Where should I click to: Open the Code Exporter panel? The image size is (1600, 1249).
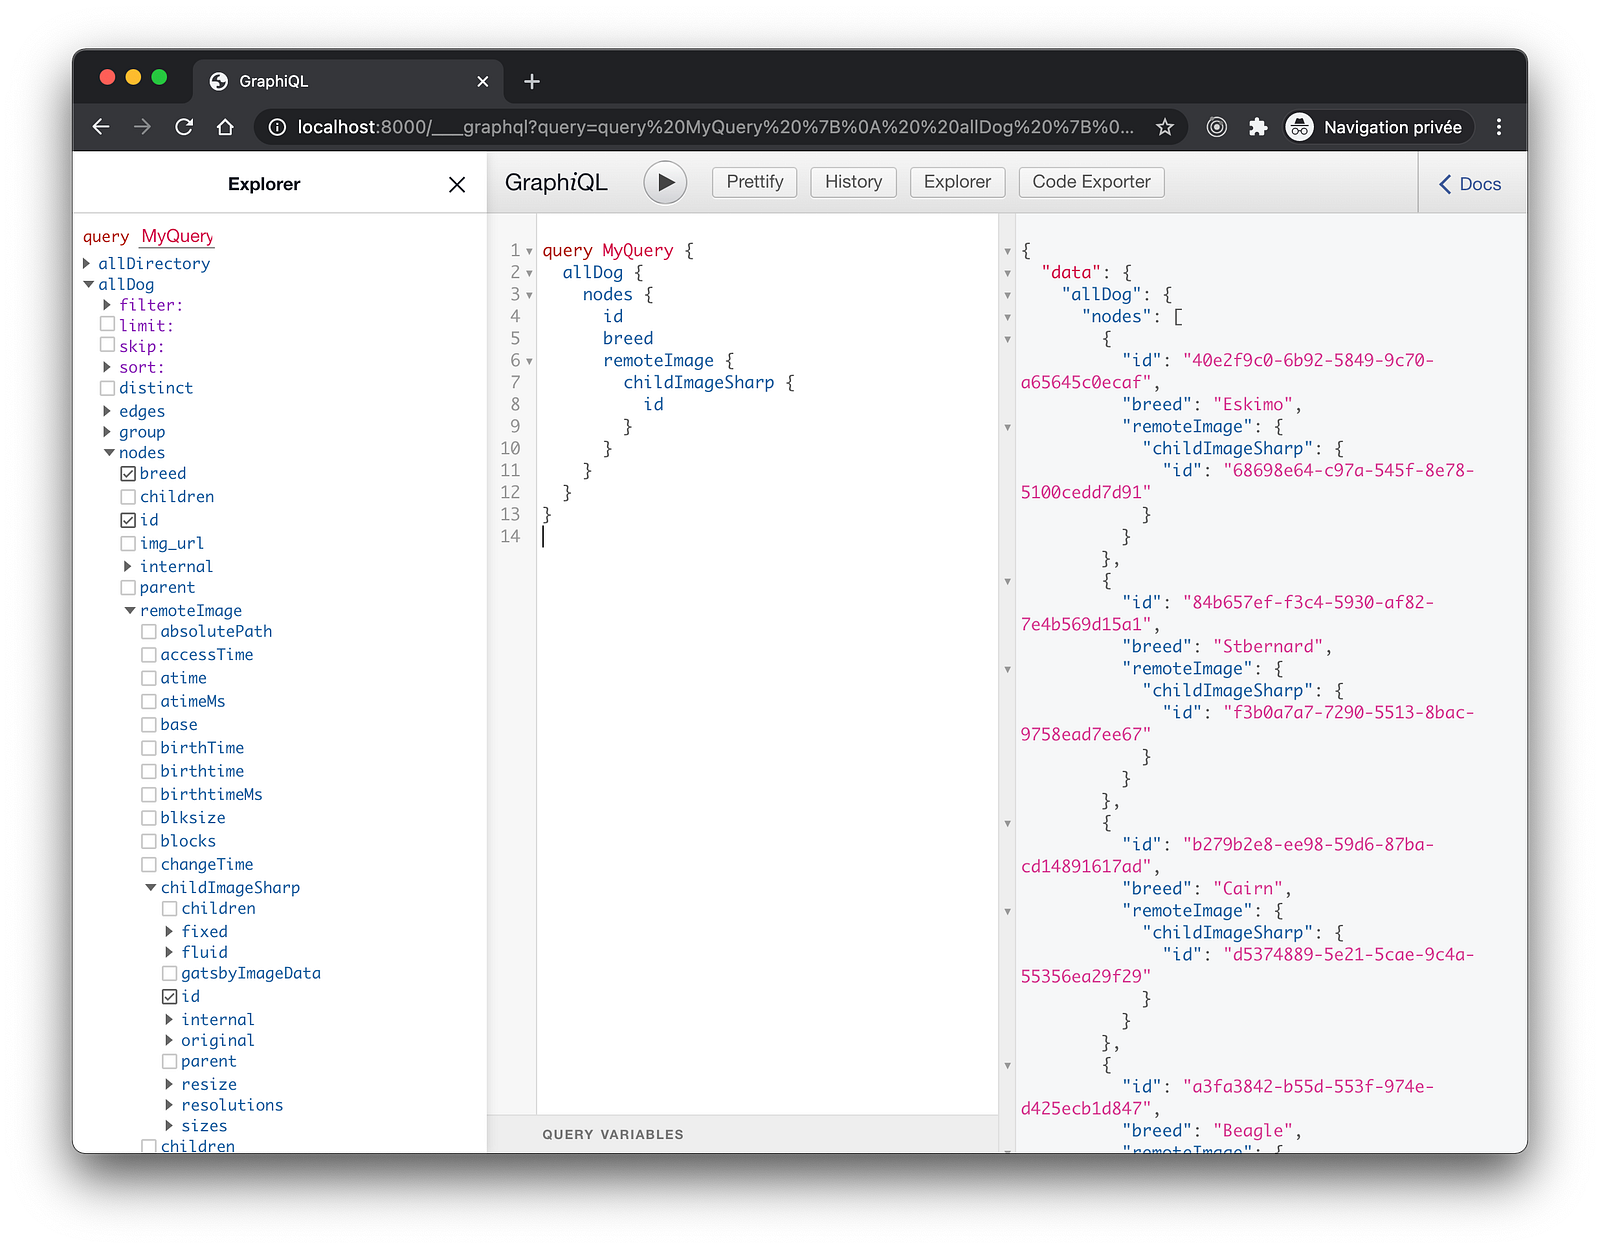[1091, 182]
